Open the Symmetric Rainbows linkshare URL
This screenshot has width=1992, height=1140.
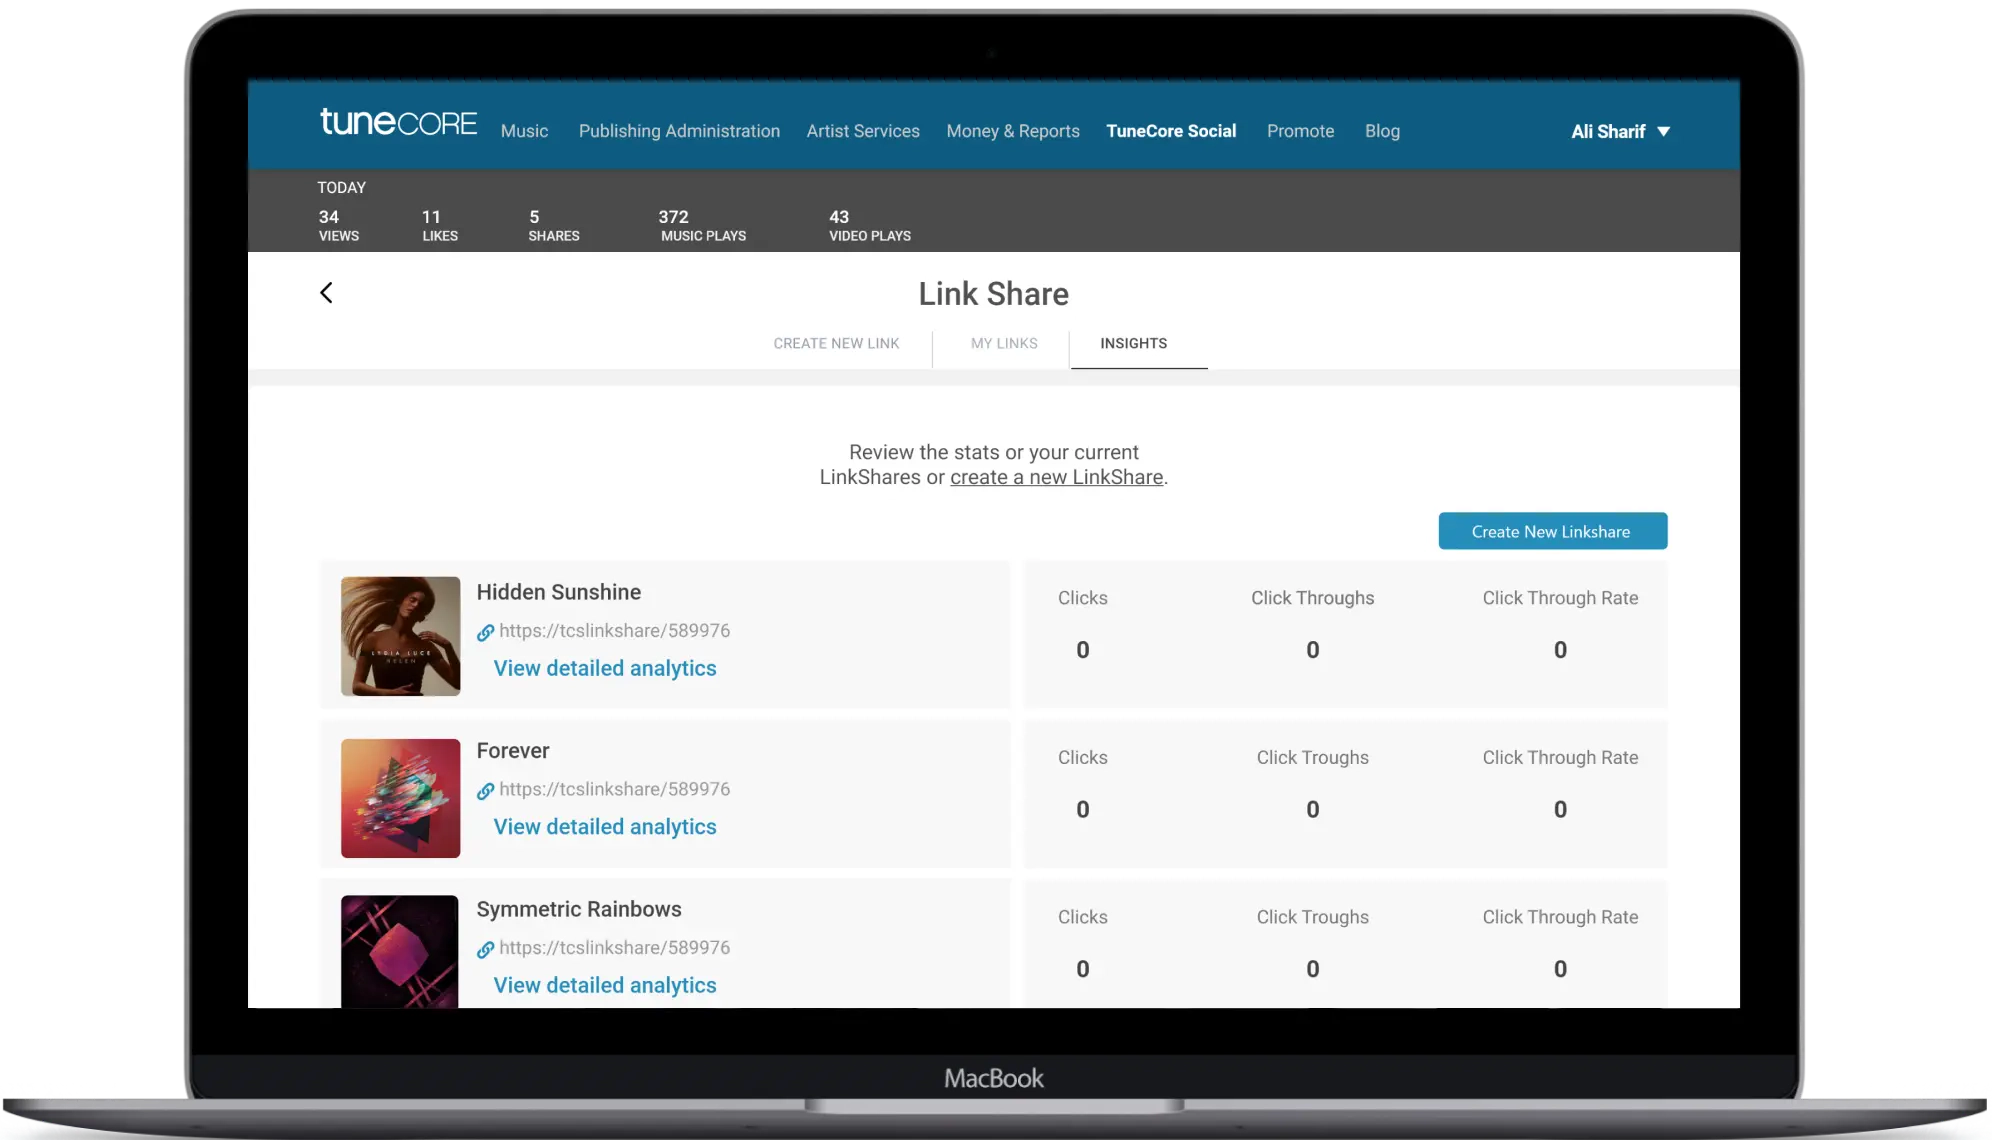click(x=615, y=947)
